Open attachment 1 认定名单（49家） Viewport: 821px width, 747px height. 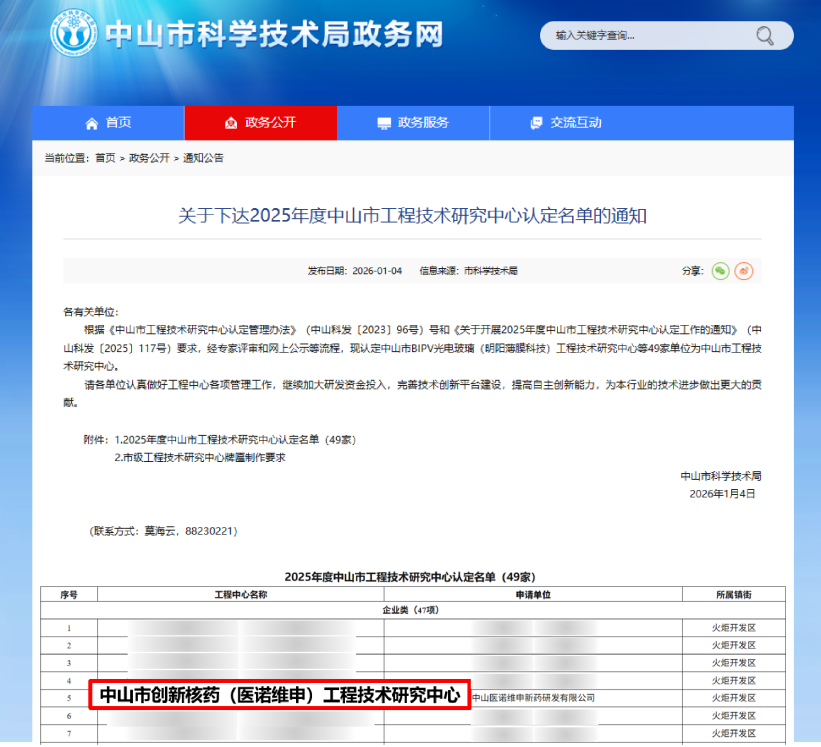[x=235, y=440]
